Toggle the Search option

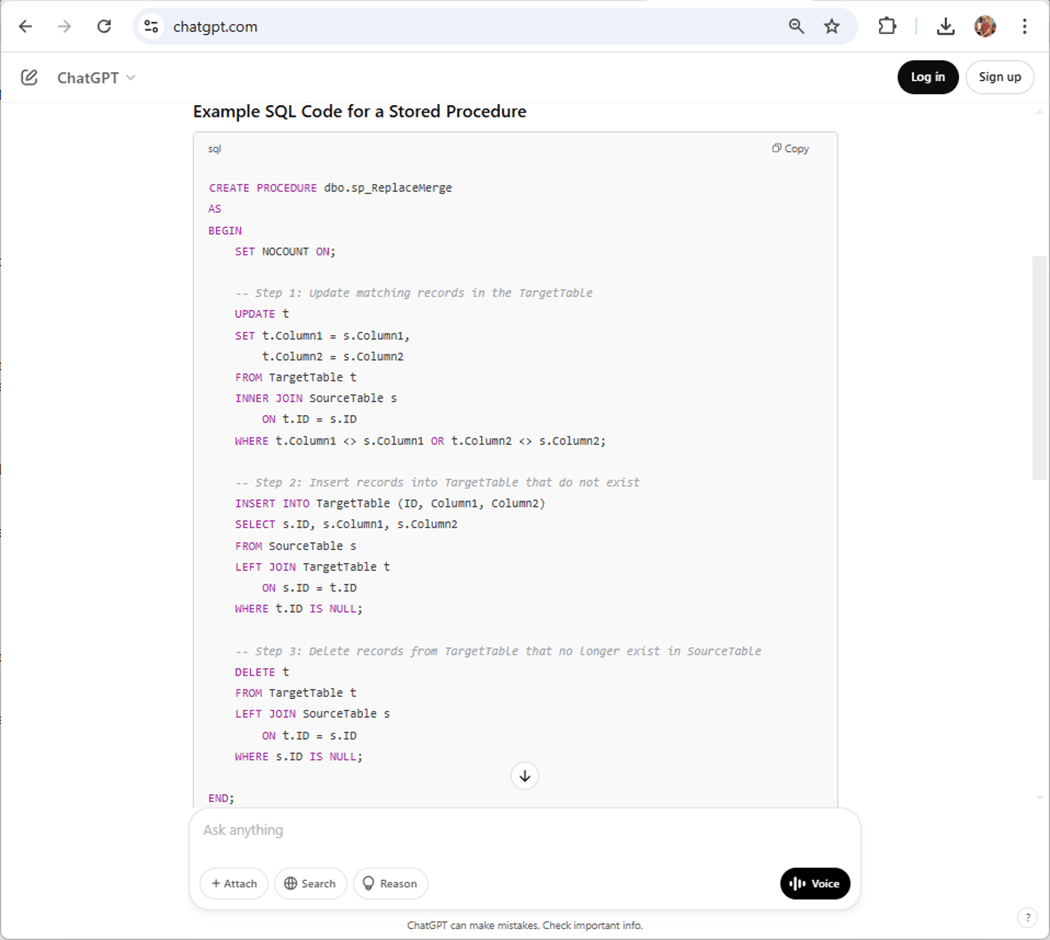coord(310,884)
